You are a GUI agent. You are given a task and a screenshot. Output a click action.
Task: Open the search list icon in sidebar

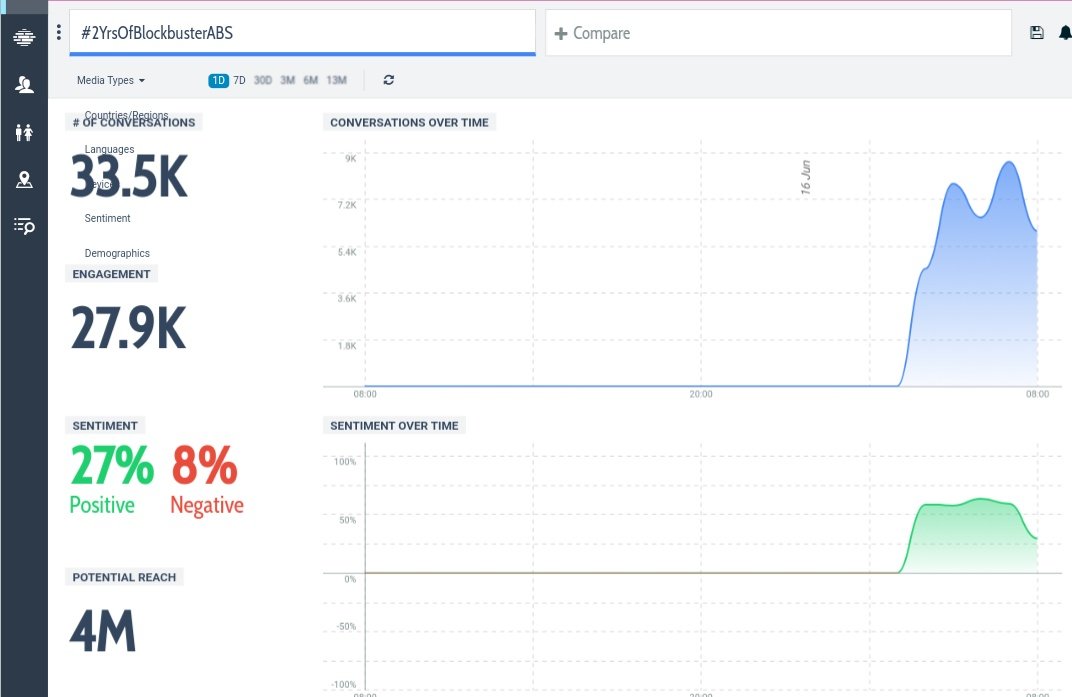point(24,226)
